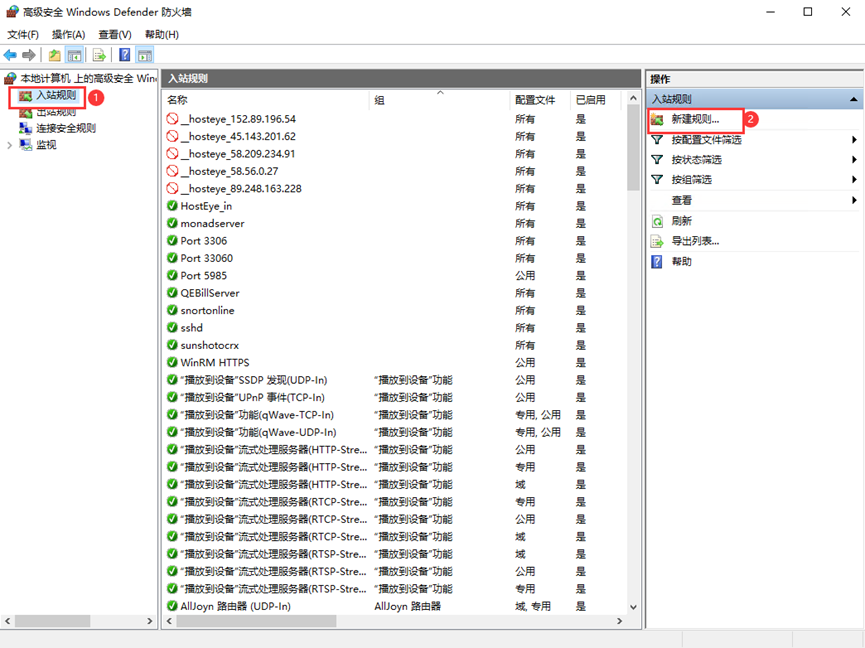Click the rules list scroll up arrow

pos(633,98)
